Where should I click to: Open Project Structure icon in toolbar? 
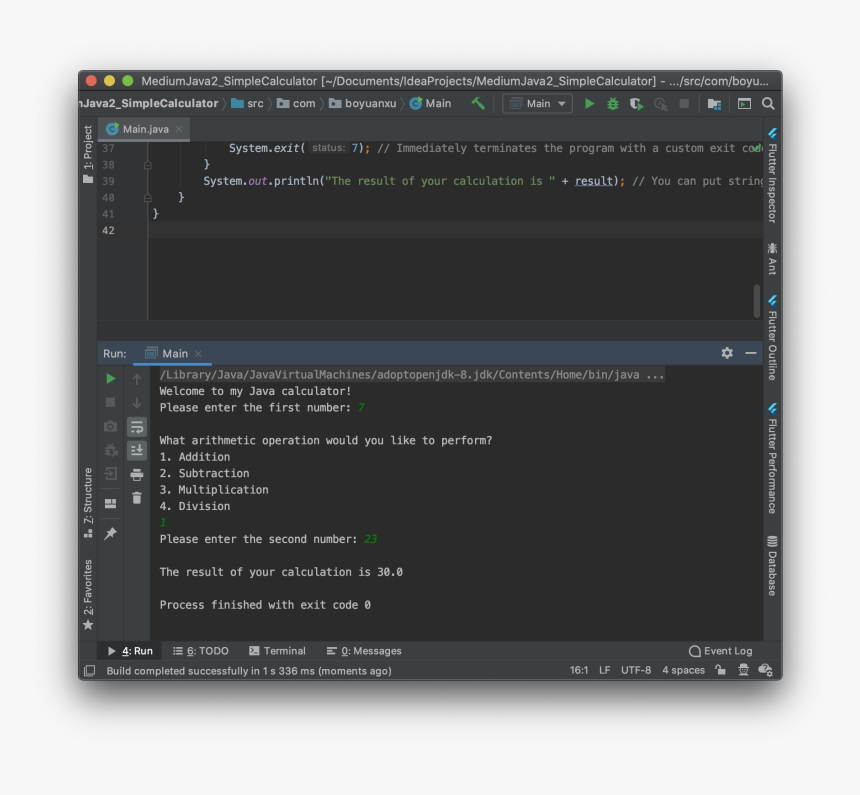tap(714, 103)
